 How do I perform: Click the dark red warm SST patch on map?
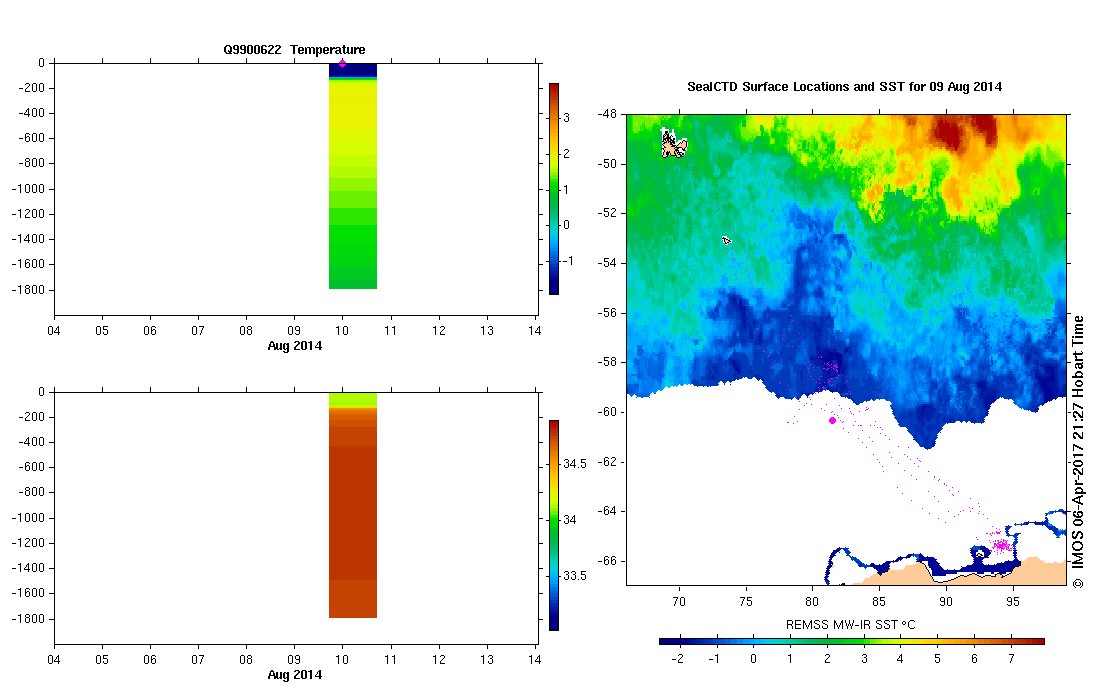pos(964,132)
